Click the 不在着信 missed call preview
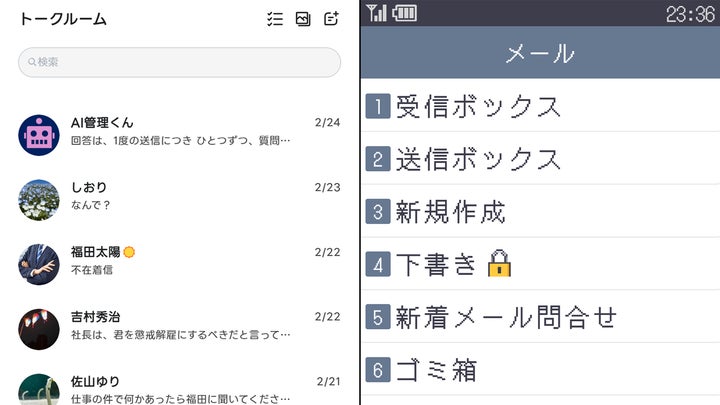This screenshot has height=405, width=720. pos(92,270)
